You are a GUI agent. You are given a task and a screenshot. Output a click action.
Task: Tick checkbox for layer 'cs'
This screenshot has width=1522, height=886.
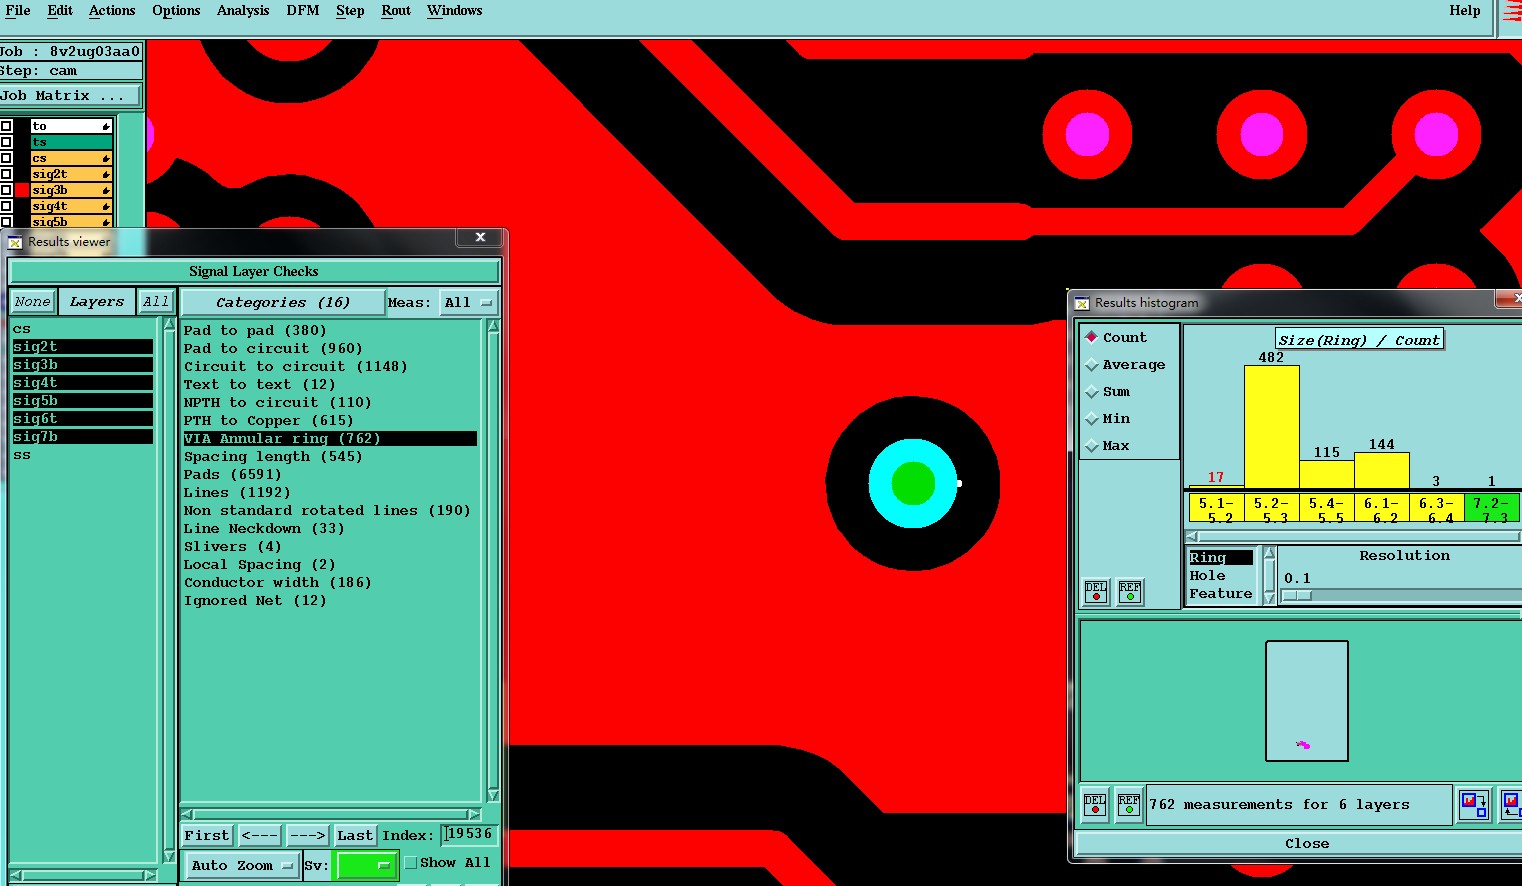click(x=6, y=158)
